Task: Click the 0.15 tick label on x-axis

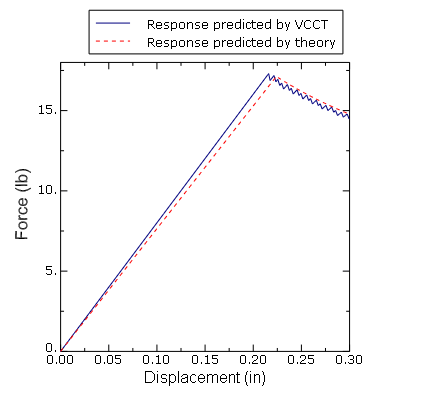Action: 205,360
